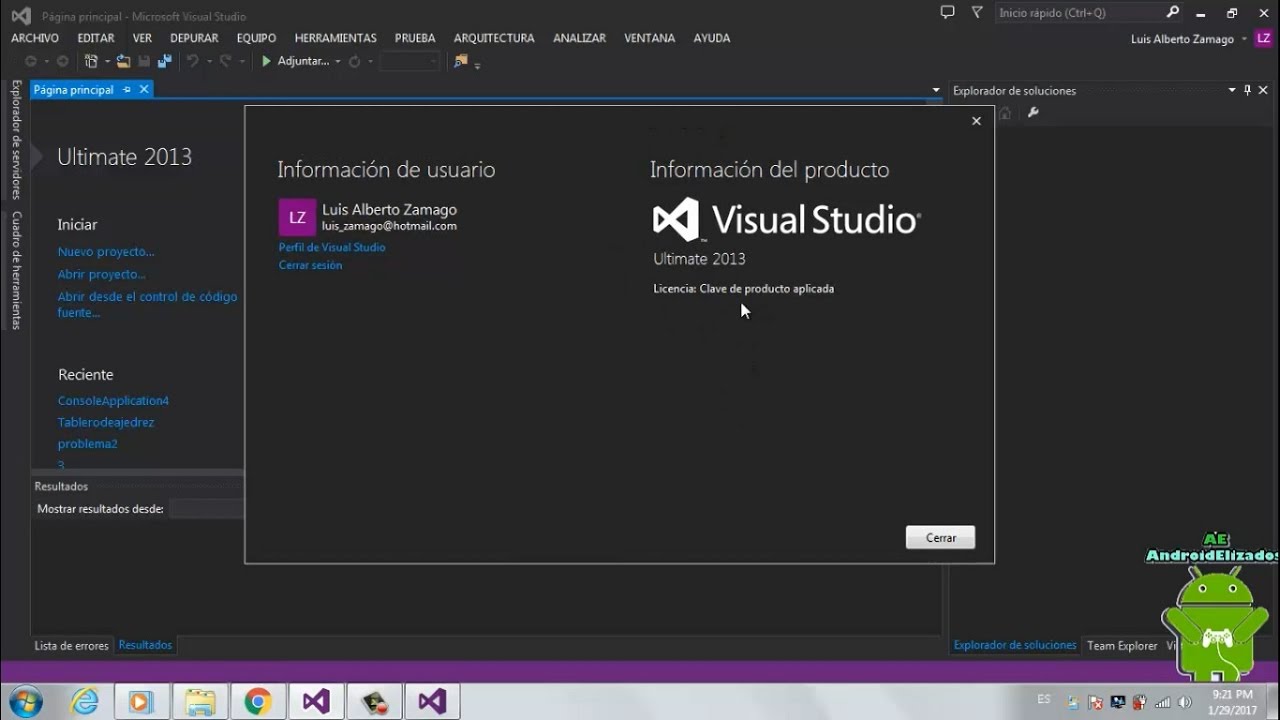Image resolution: width=1280 pixels, height=720 pixels.
Task: Open the Mostrar resultados desde combo box
Action: coord(206,509)
